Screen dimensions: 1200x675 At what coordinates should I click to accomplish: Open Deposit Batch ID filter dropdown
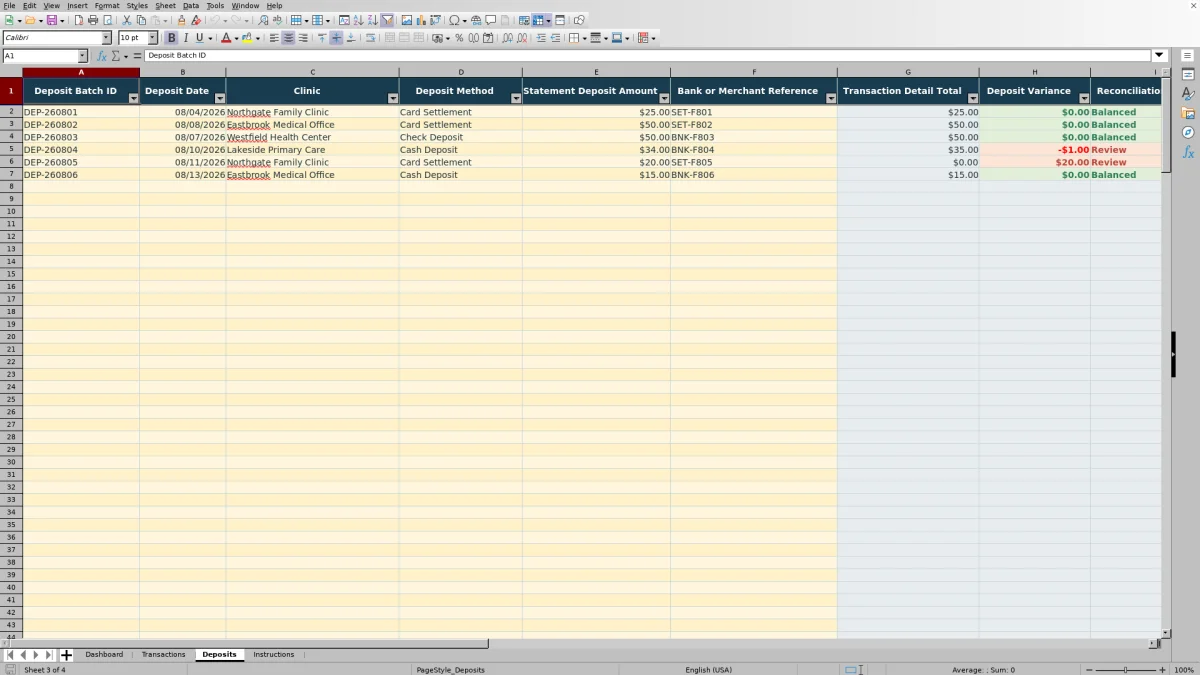click(134, 98)
